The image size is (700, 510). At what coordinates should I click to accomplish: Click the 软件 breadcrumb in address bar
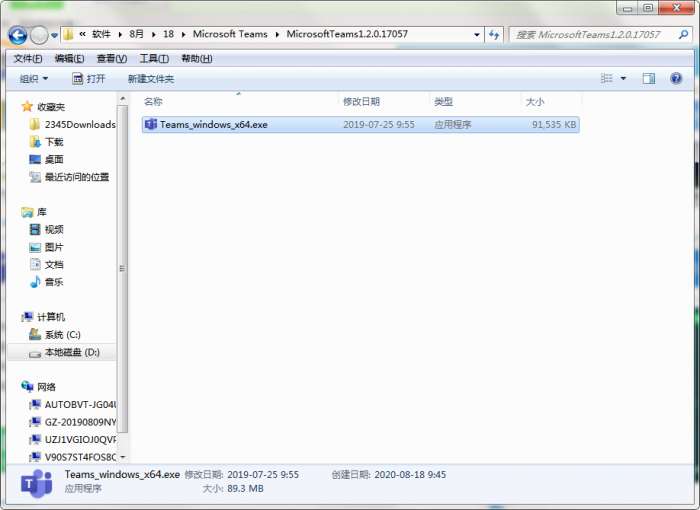click(x=101, y=34)
